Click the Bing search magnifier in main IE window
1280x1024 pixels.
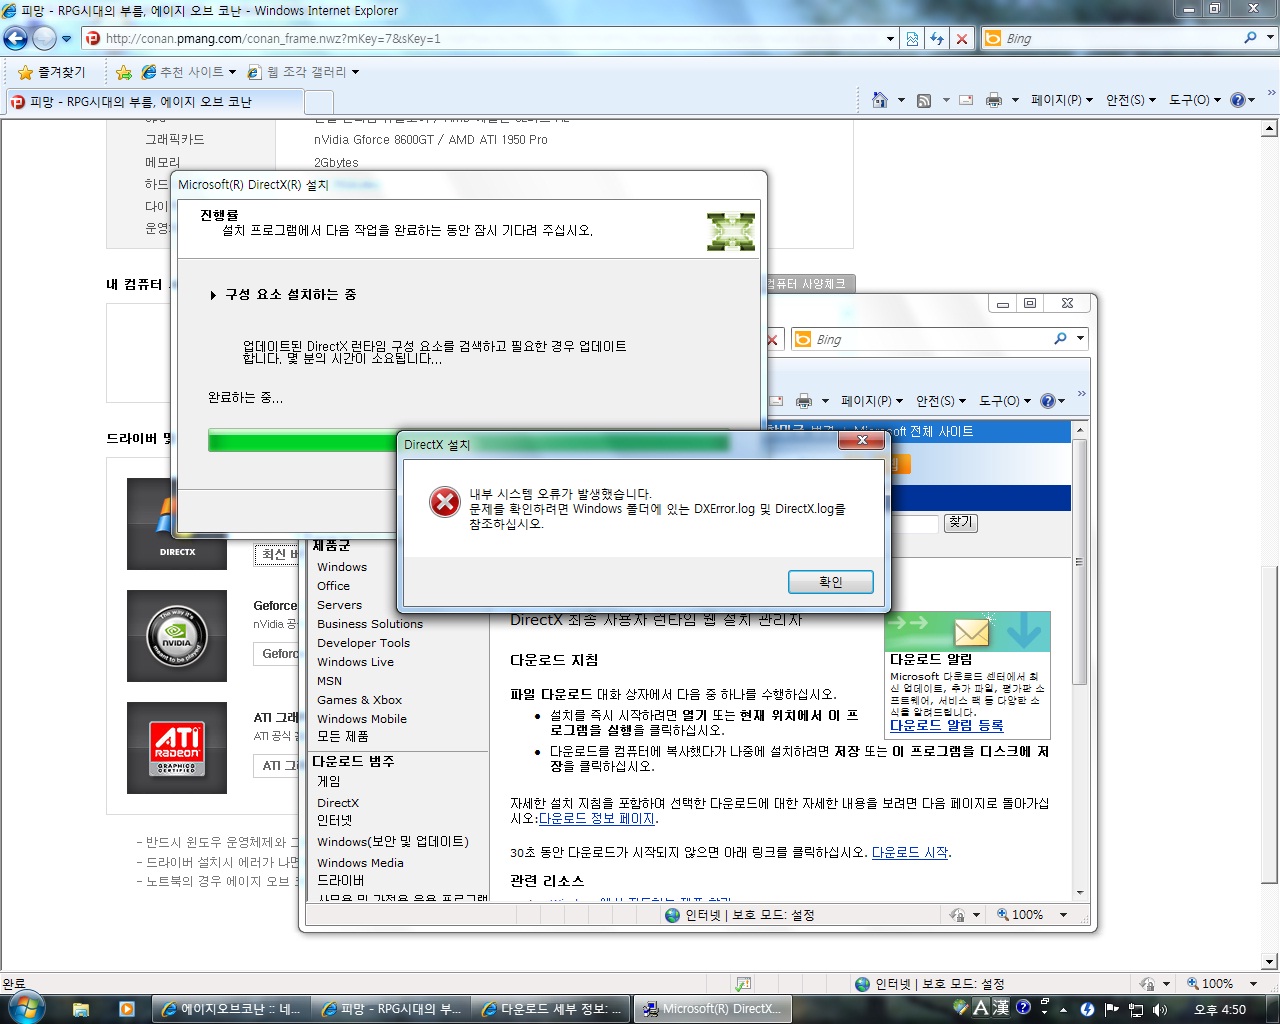[1250, 38]
